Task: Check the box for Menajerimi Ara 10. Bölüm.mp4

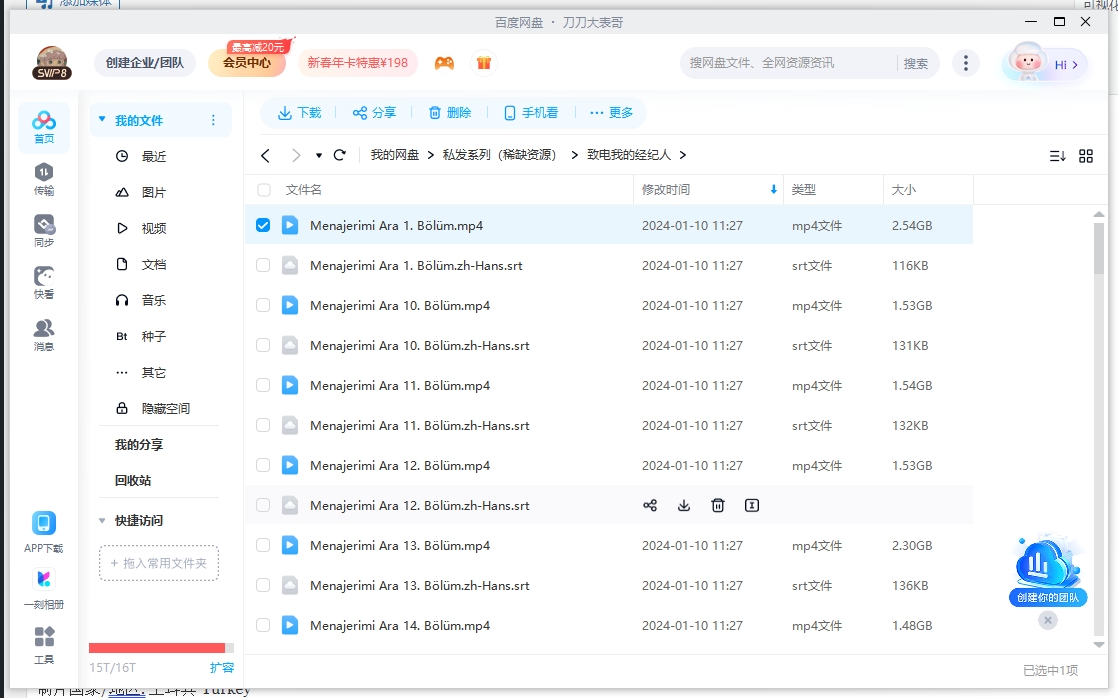Action: [x=263, y=305]
